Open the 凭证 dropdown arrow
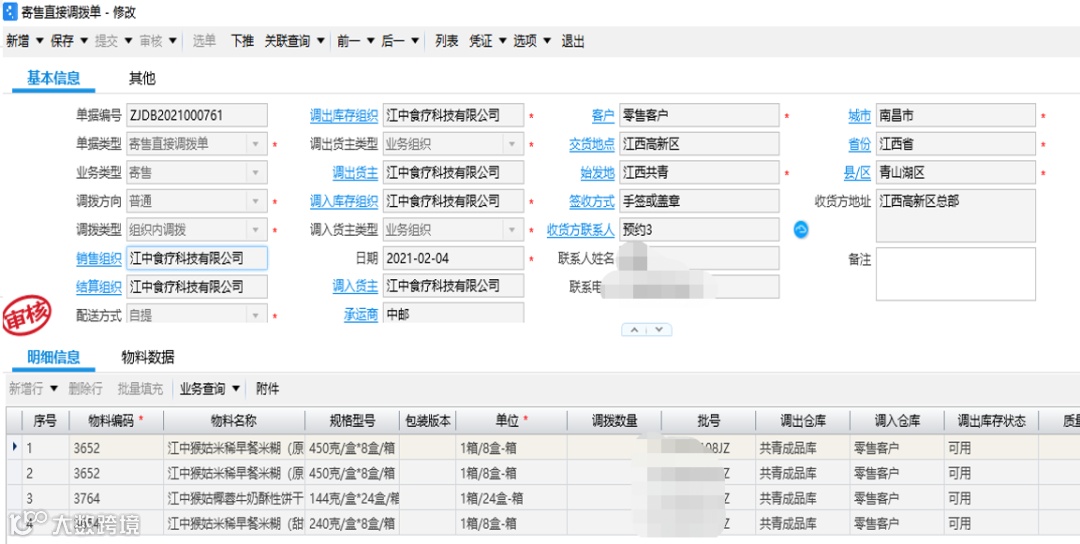1080x544 pixels. 502,41
